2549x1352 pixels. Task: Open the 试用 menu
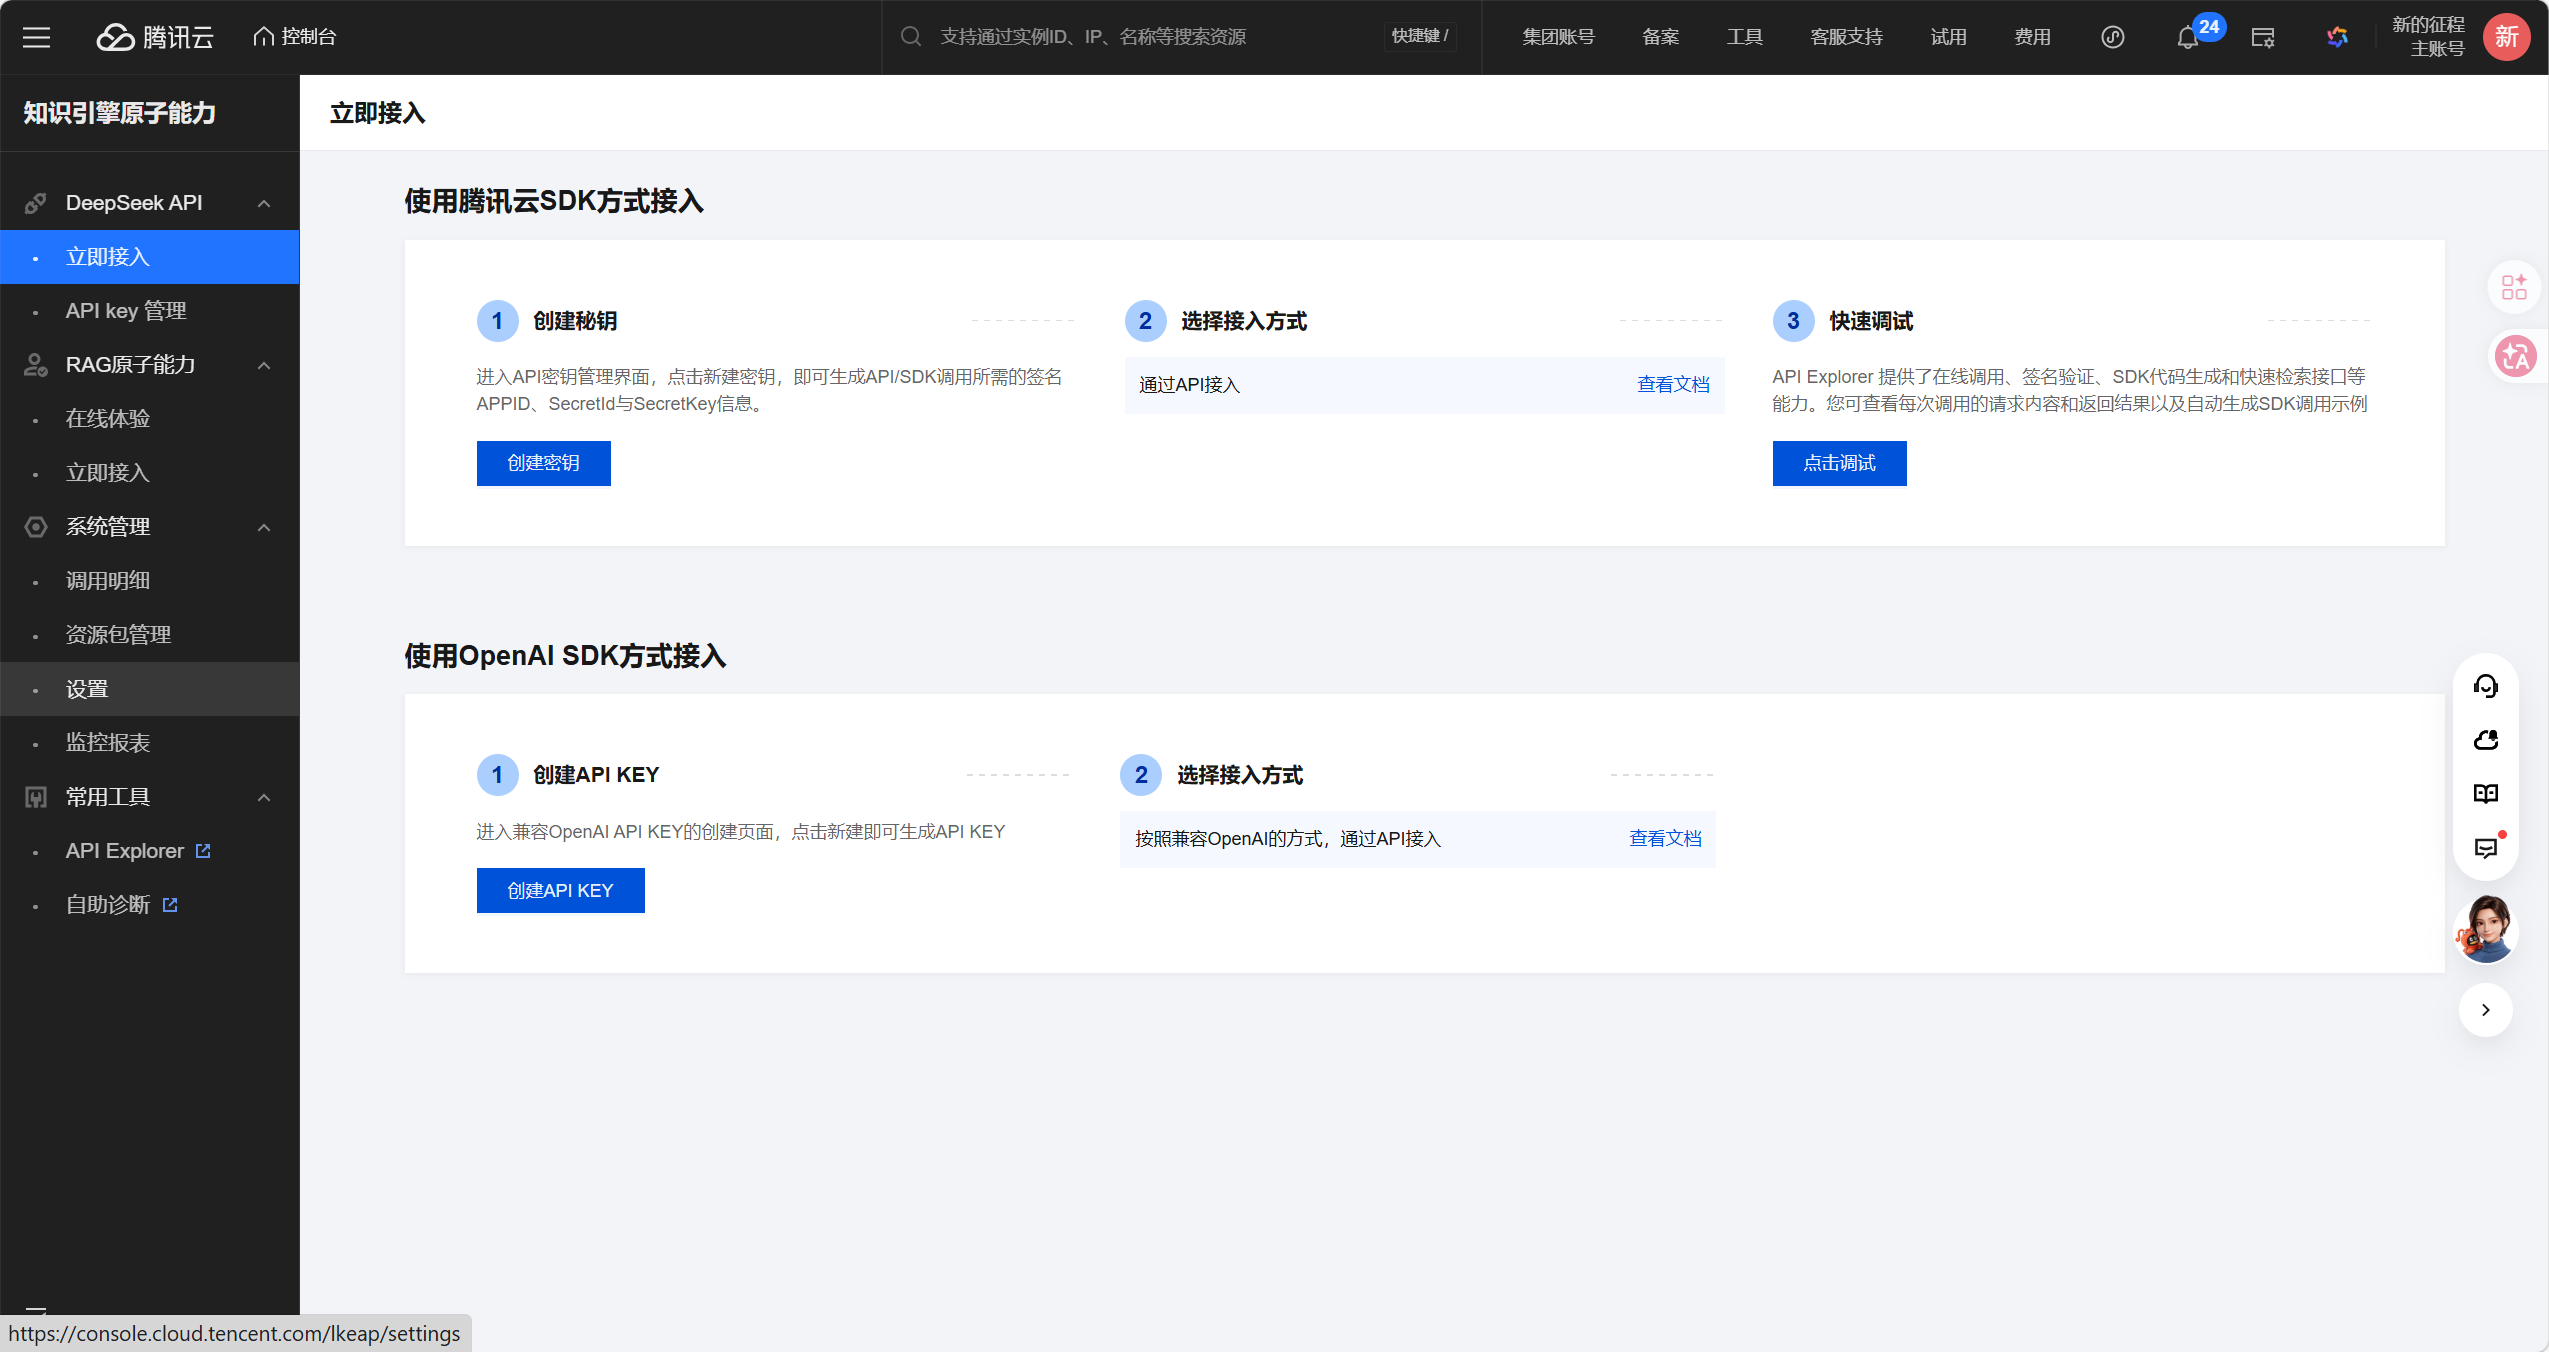pyautogui.click(x=1948, y=37)
